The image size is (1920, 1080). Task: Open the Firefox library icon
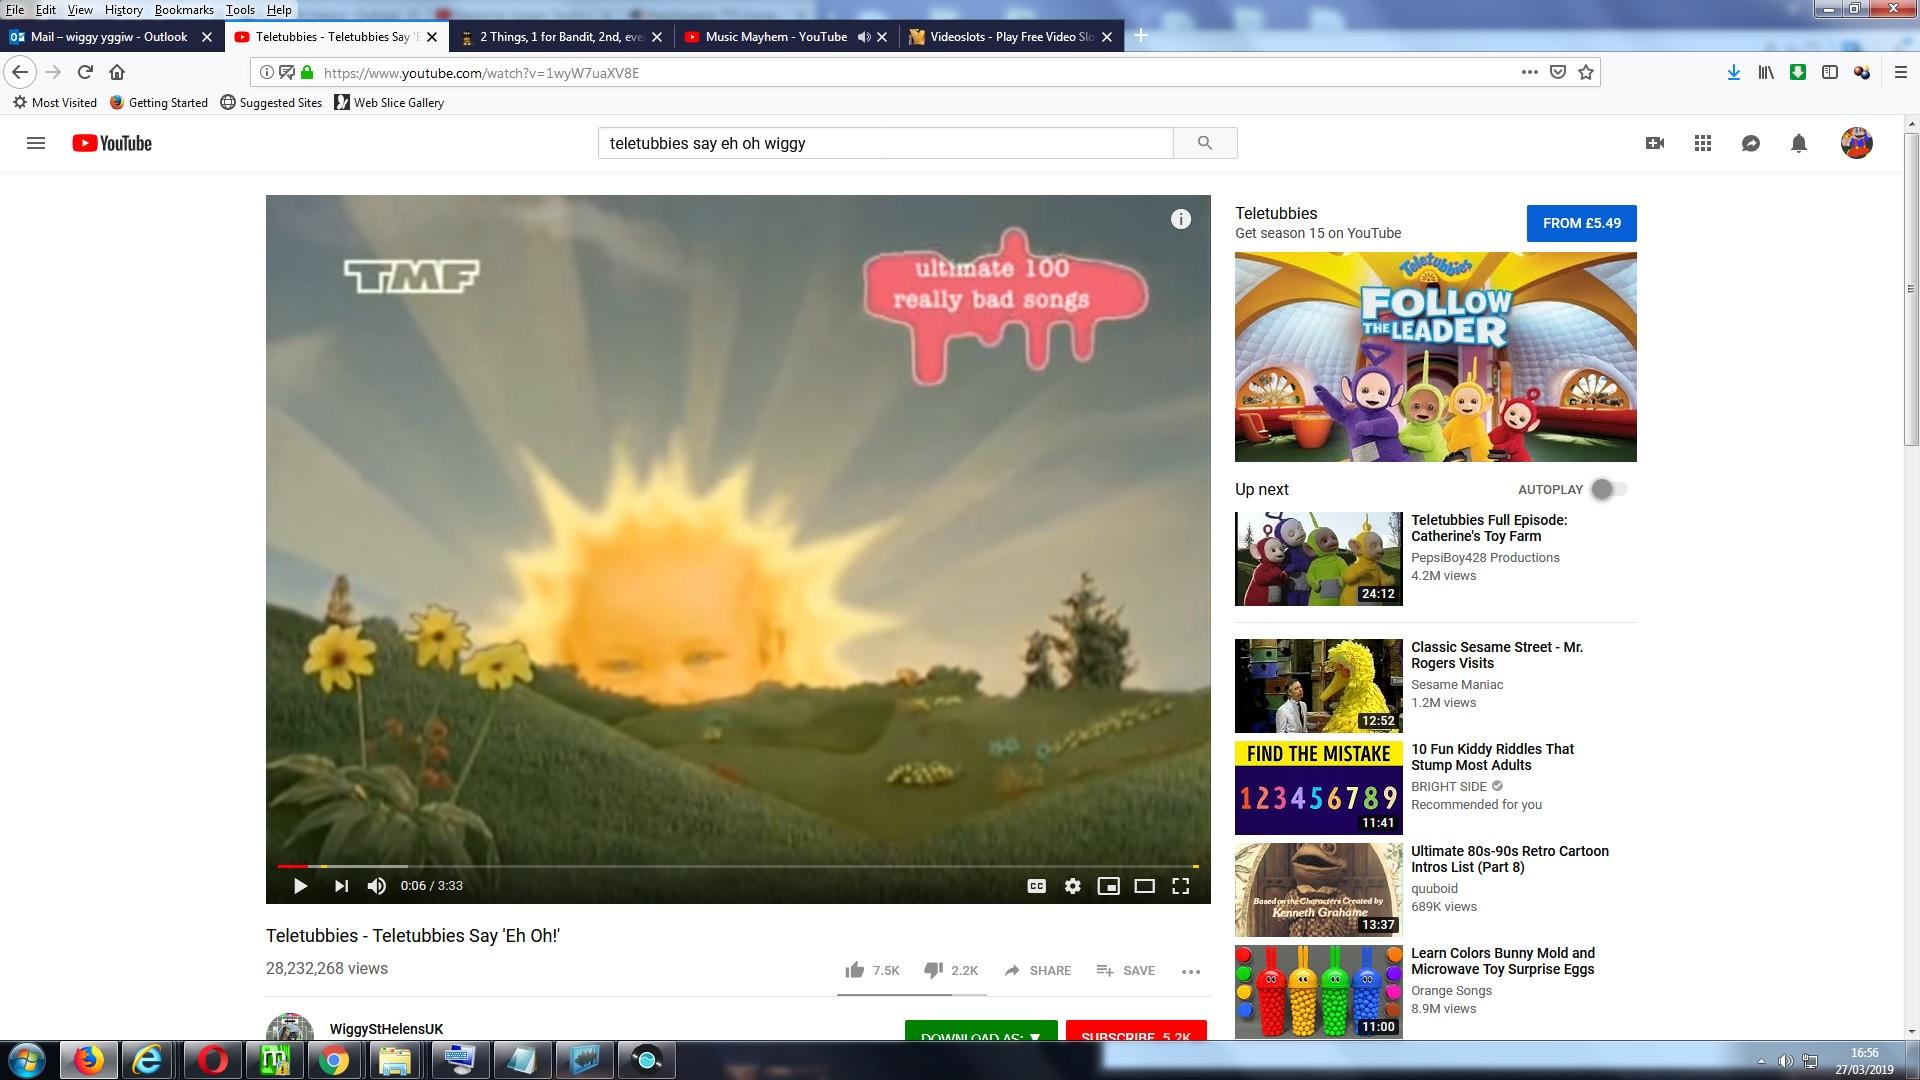point(1766,72)
